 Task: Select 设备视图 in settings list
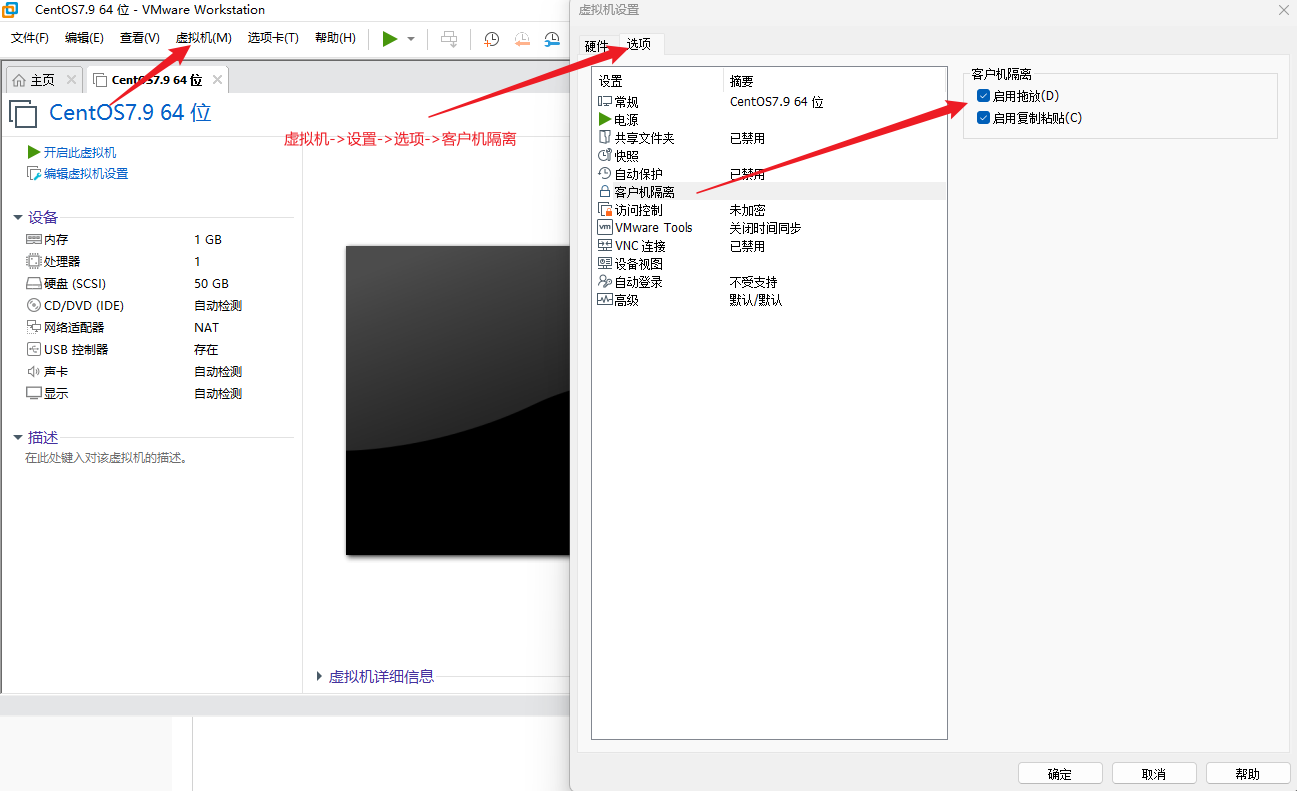click(769, 264)
